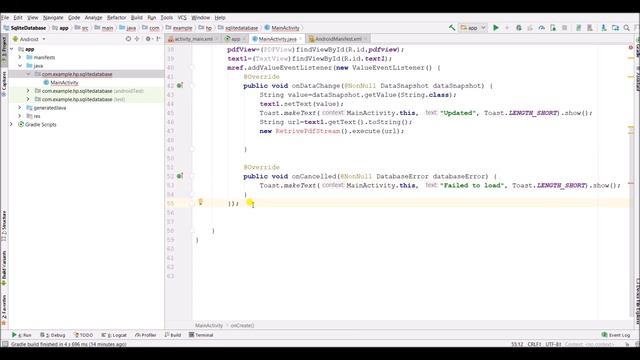The height and width of the screenshot is (360, 640).
Task: Click tool window toggle icon in status bar corner
Action: (5, 344)
